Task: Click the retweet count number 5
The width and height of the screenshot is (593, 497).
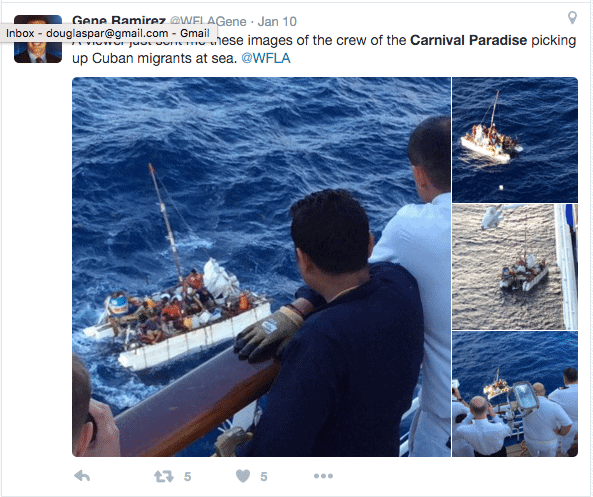Action: (x=188, y=477)
